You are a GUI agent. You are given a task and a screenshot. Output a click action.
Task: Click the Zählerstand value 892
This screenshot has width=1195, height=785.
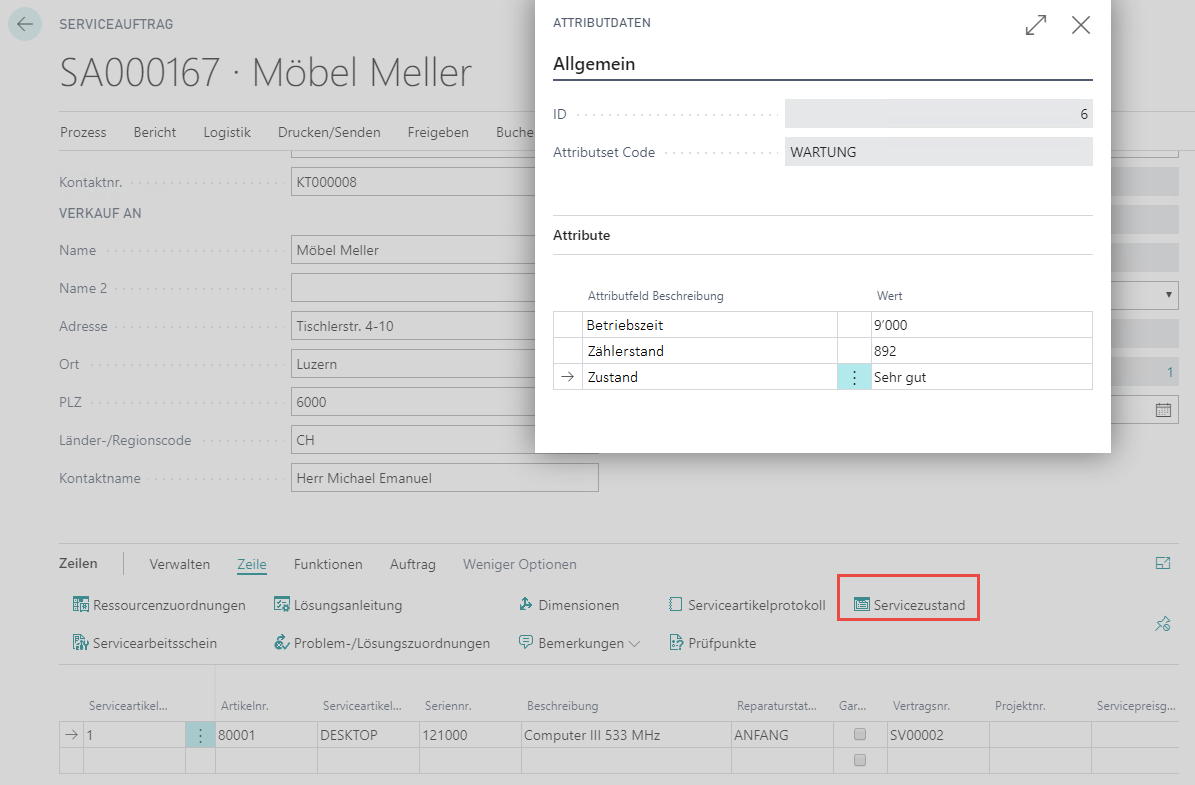981,351
